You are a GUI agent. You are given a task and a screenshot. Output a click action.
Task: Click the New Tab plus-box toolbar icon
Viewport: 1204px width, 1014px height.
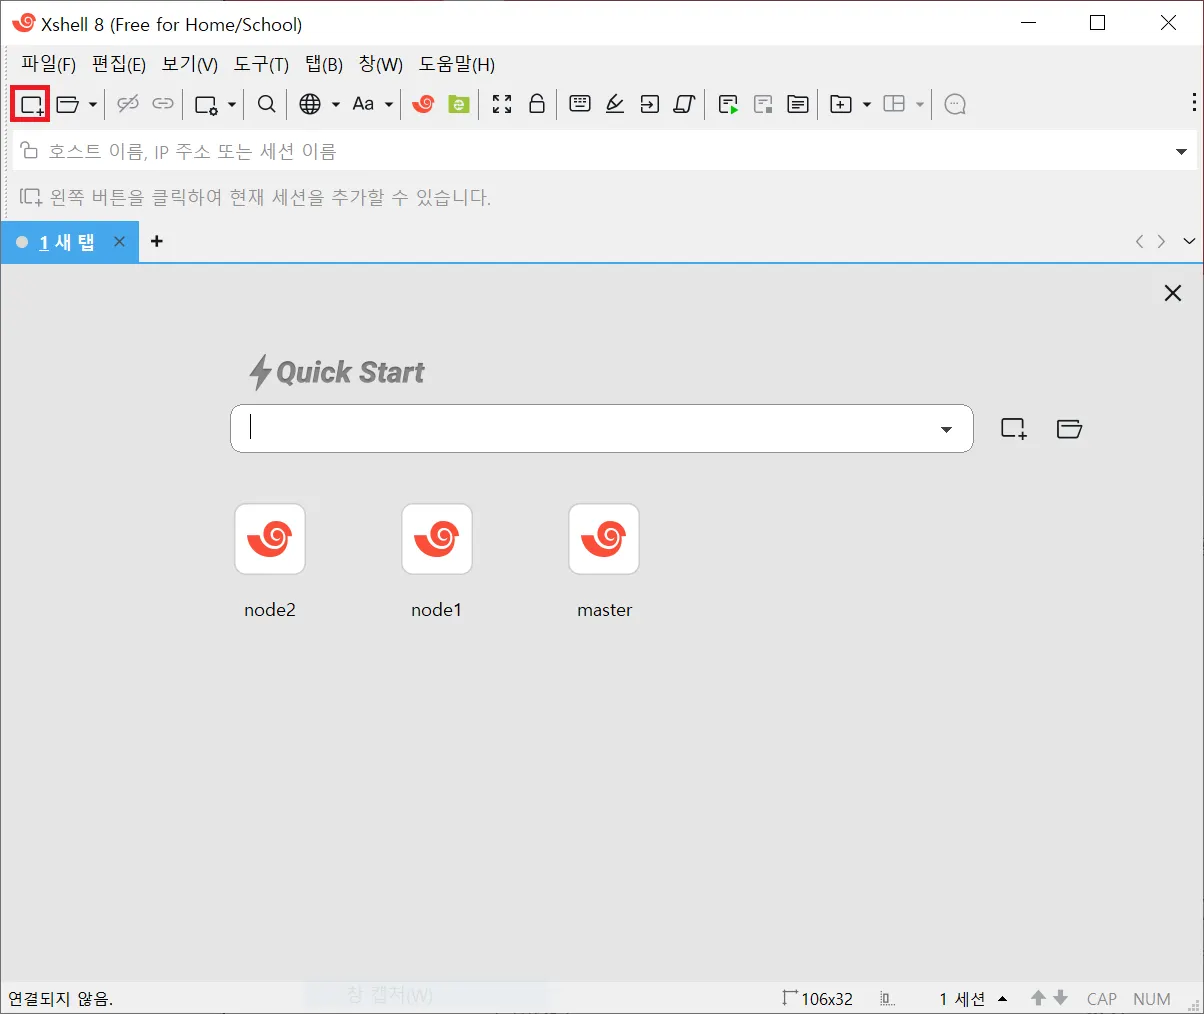coord(842,104)
